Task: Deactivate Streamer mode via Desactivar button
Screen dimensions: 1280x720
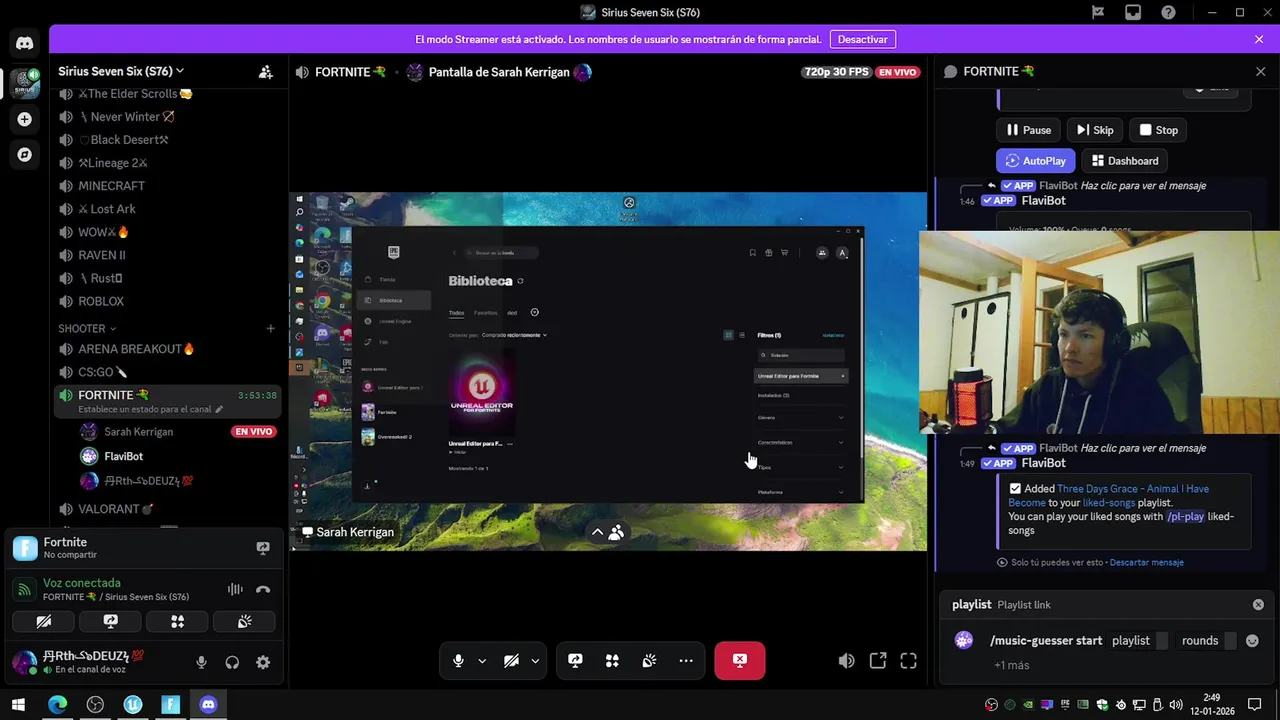Action: click(862, 39)
